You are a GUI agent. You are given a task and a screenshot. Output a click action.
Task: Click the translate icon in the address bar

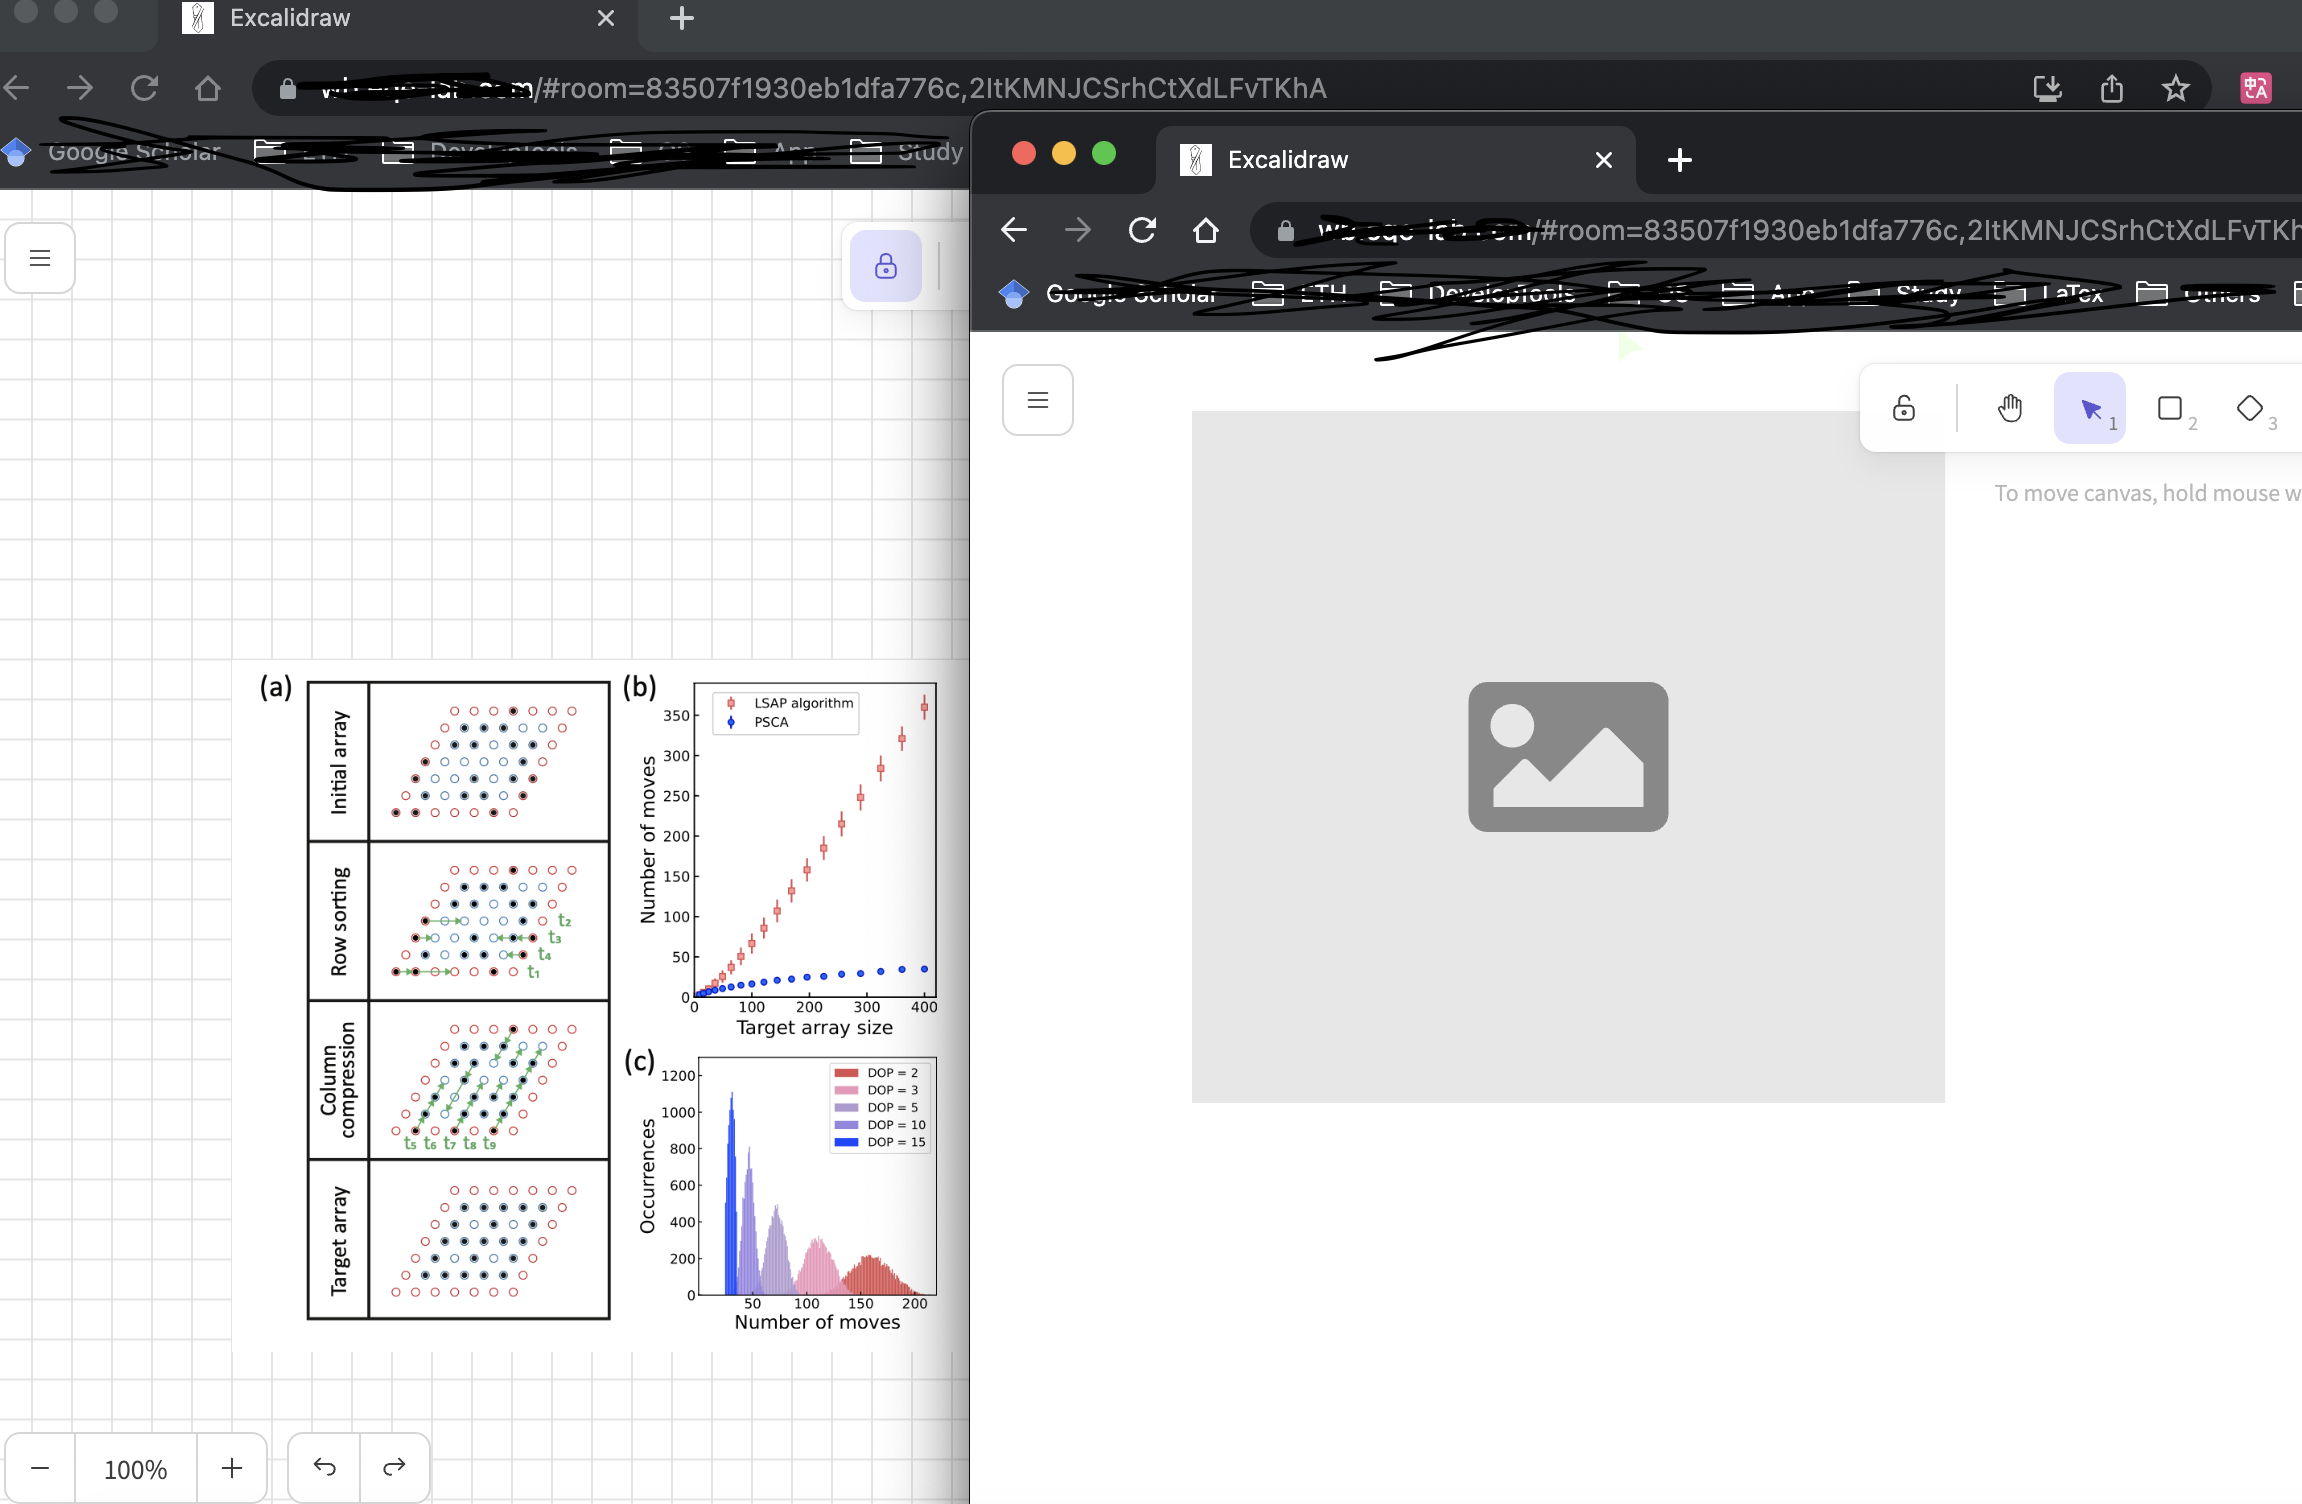point(2256,88)
